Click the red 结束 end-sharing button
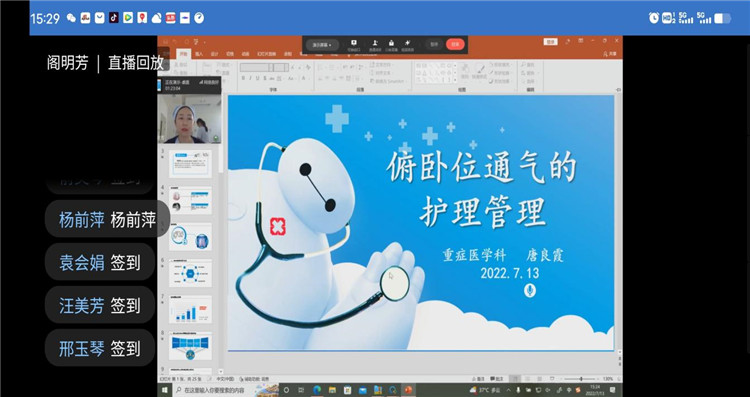 coord(455,44)
